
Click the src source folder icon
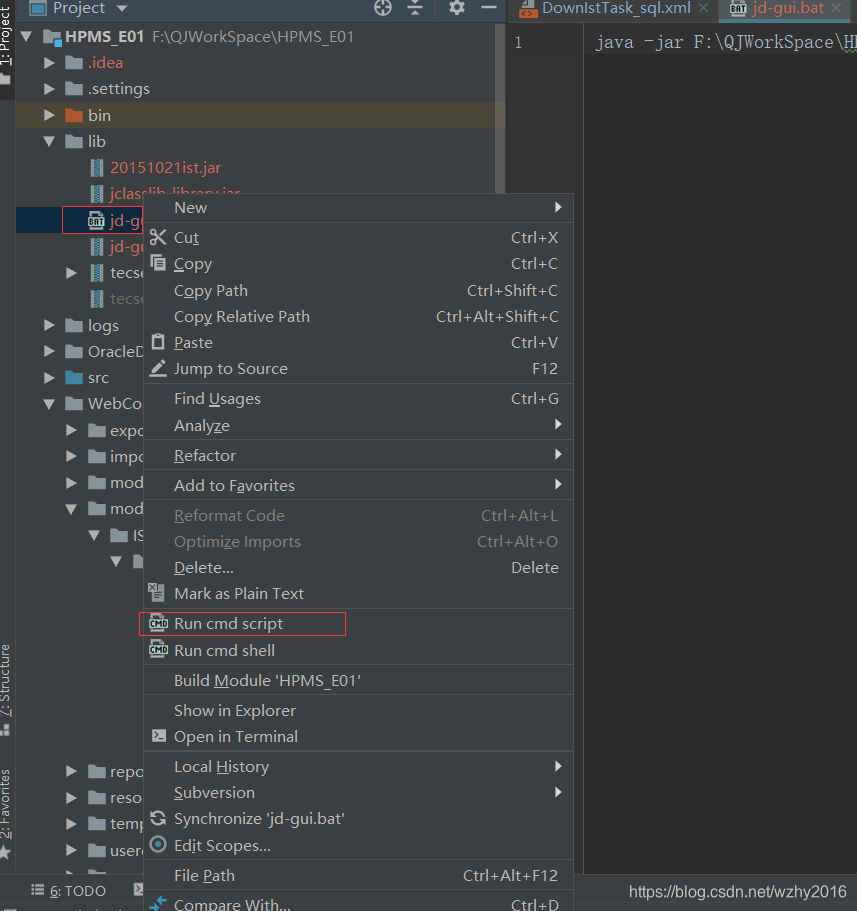(74, 378)
